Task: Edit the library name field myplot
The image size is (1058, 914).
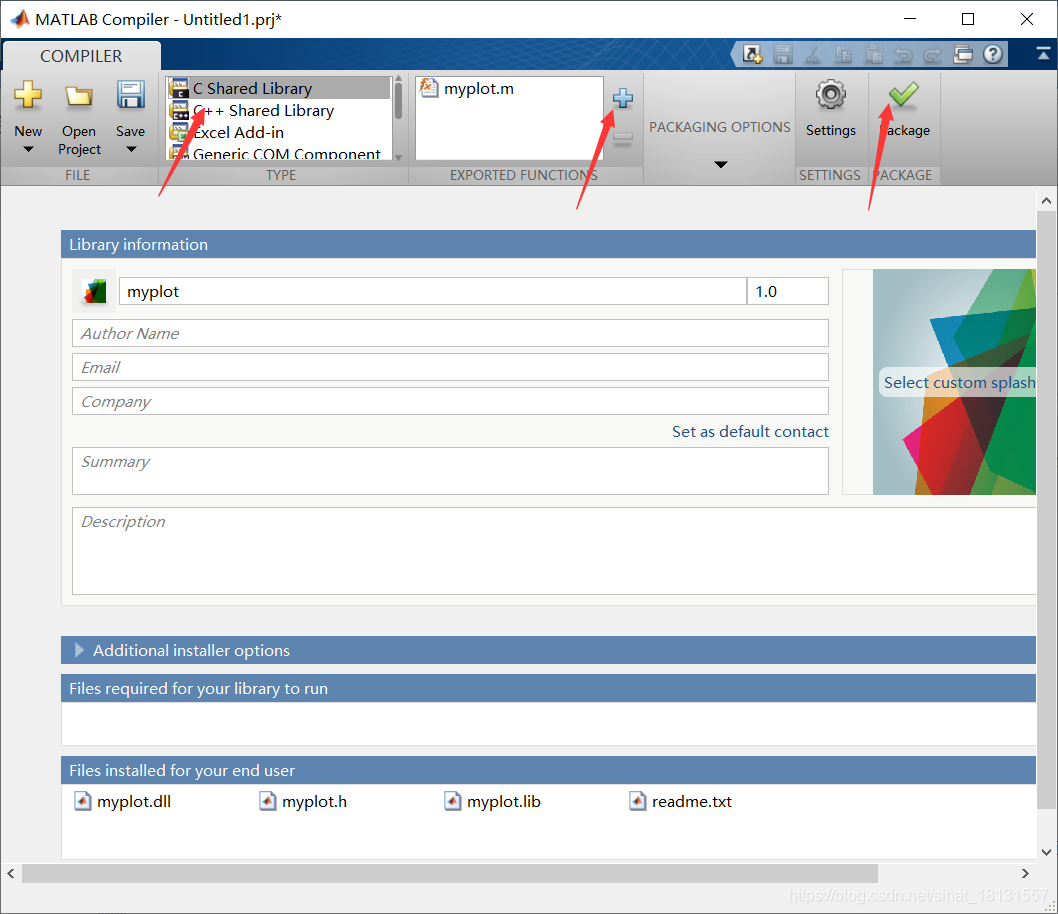Action: pos(433,291)
